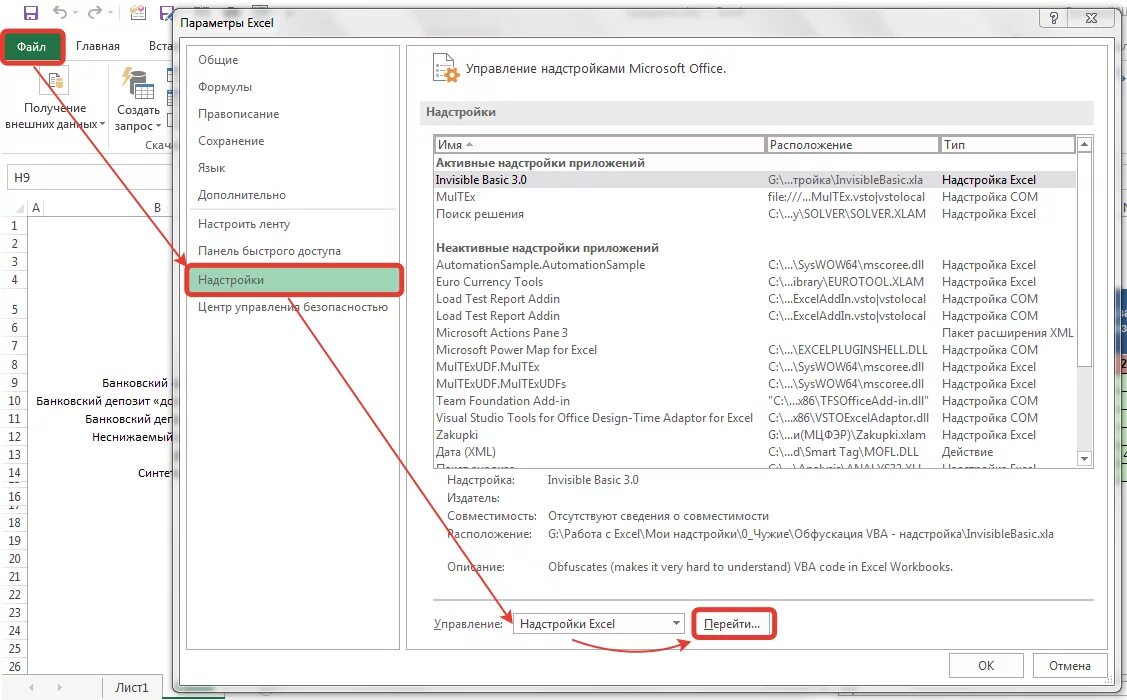Select the Microsoft Actions Pane 3 row

(x=755, y=333)
